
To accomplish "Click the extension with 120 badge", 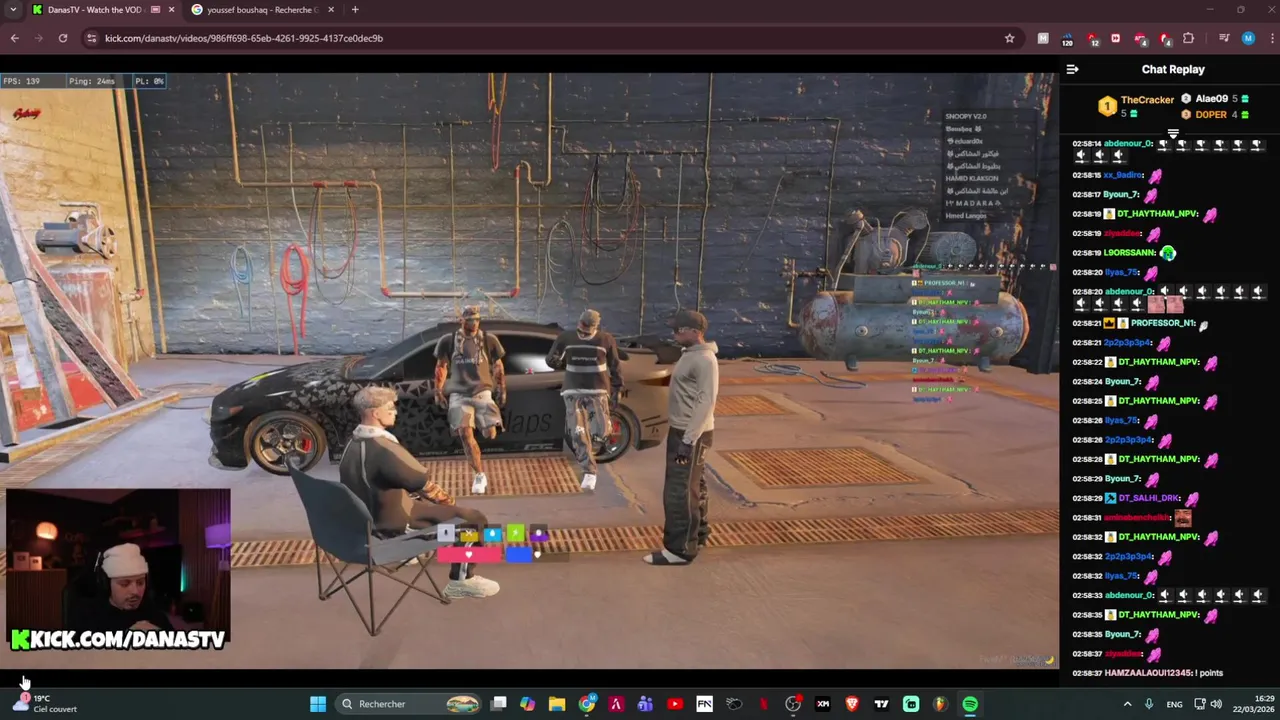I will pyautogui.click(x=1067, y=39).
